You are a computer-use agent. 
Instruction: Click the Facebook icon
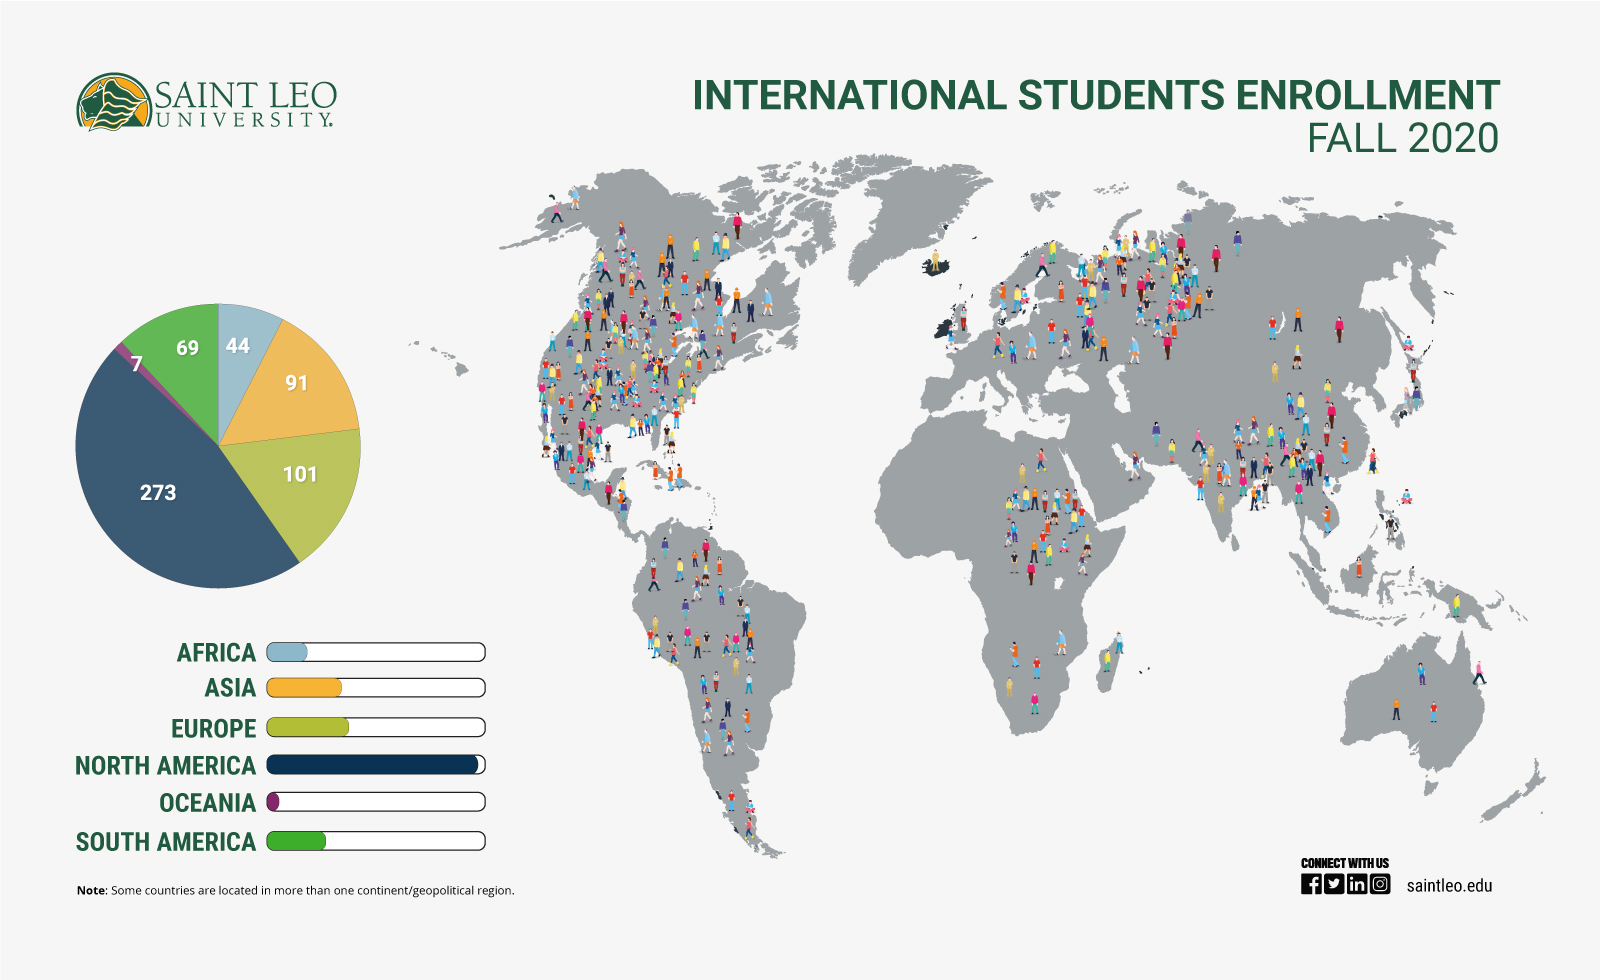[1311, 884]
